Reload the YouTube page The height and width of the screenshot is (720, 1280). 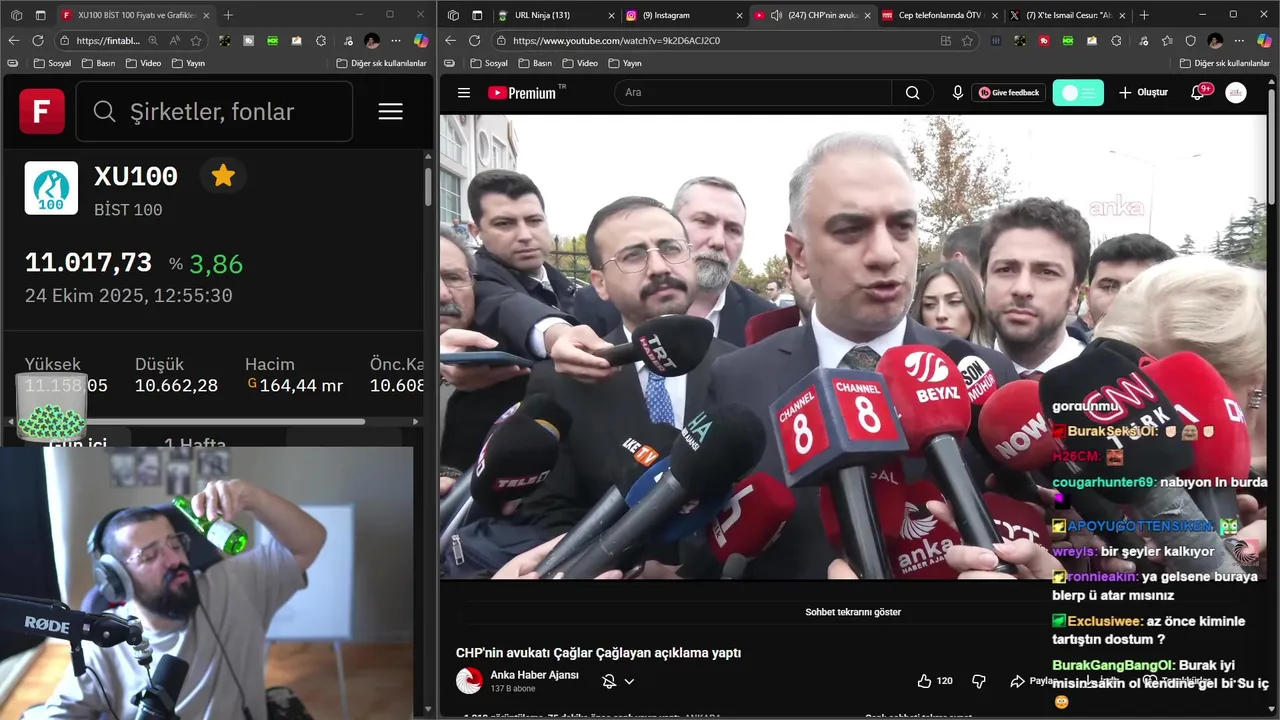pos(474,40)
